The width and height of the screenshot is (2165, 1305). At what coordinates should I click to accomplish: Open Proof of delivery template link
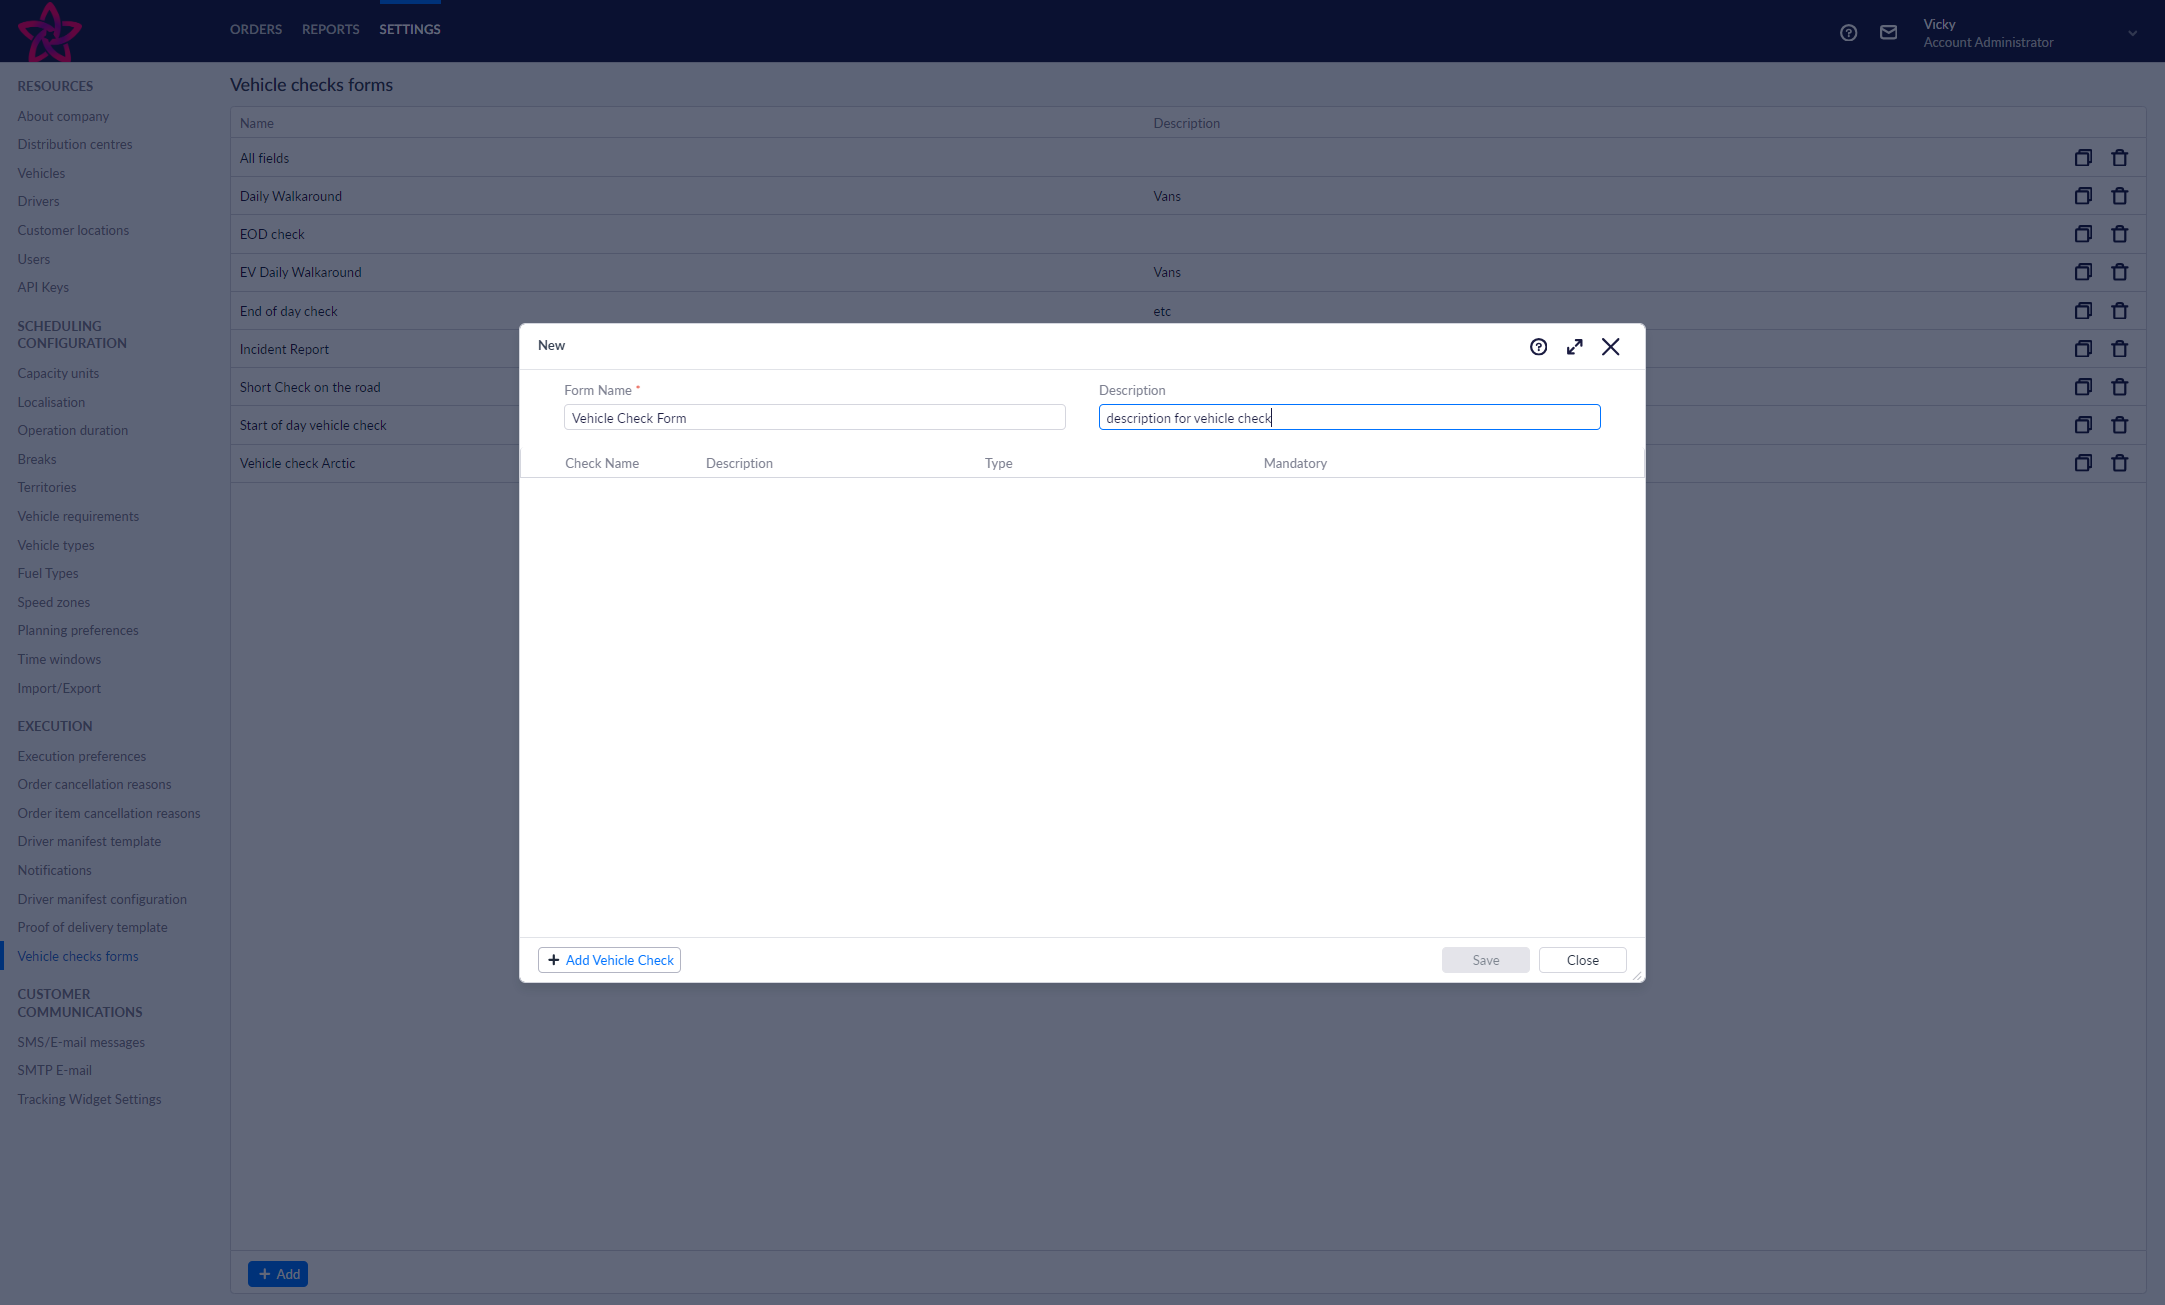point(92,927)
